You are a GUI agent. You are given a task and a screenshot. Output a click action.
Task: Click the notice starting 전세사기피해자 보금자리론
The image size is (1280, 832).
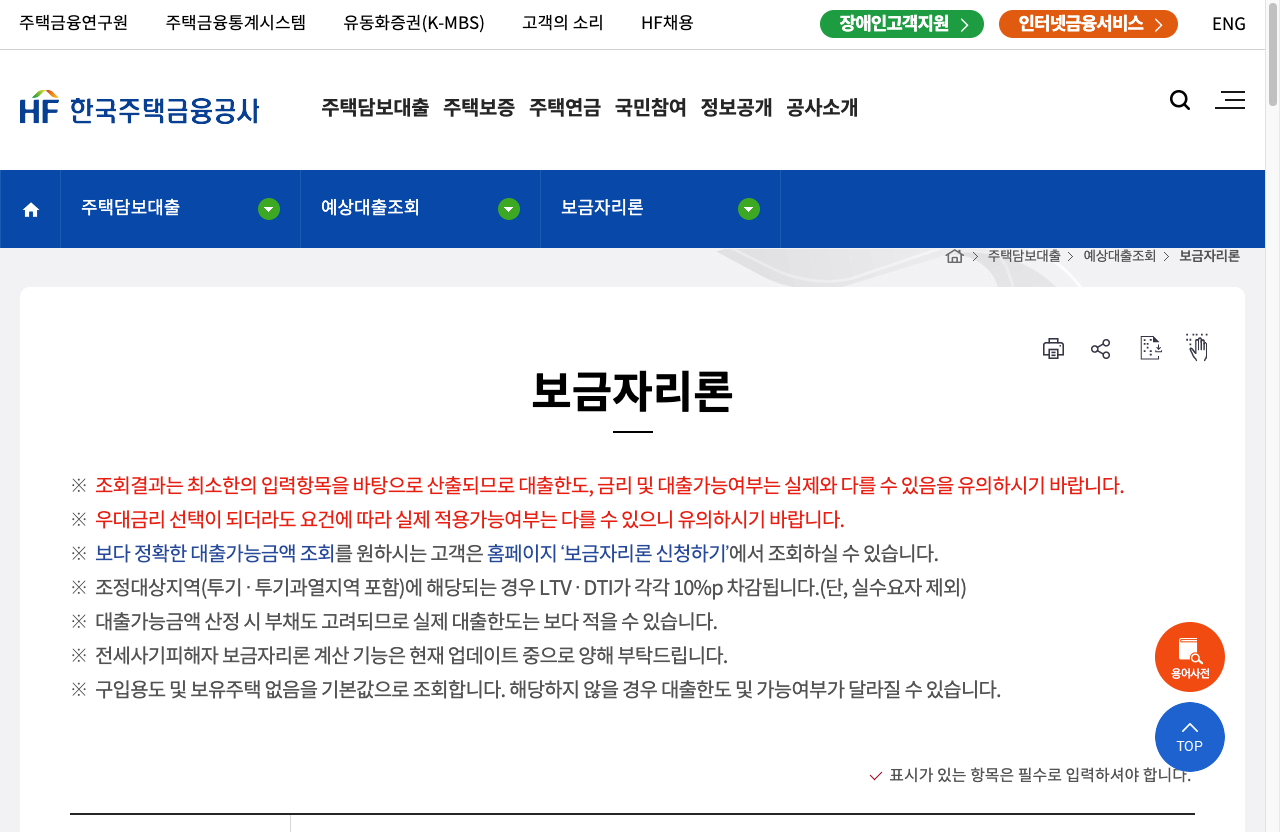coord(411,655)
